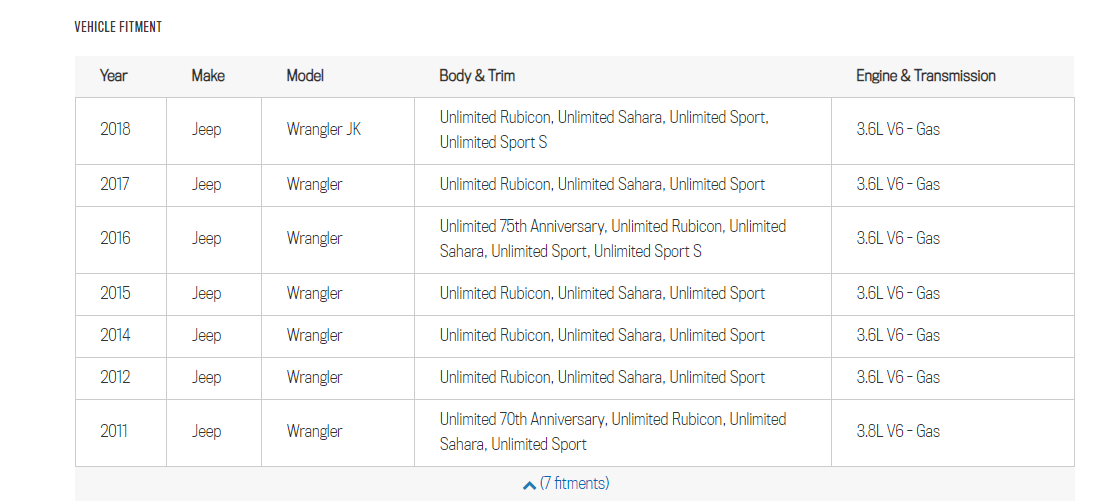
Task: Click the Unlimited 70th Anniversary trim text
Action: pos(521,420)
